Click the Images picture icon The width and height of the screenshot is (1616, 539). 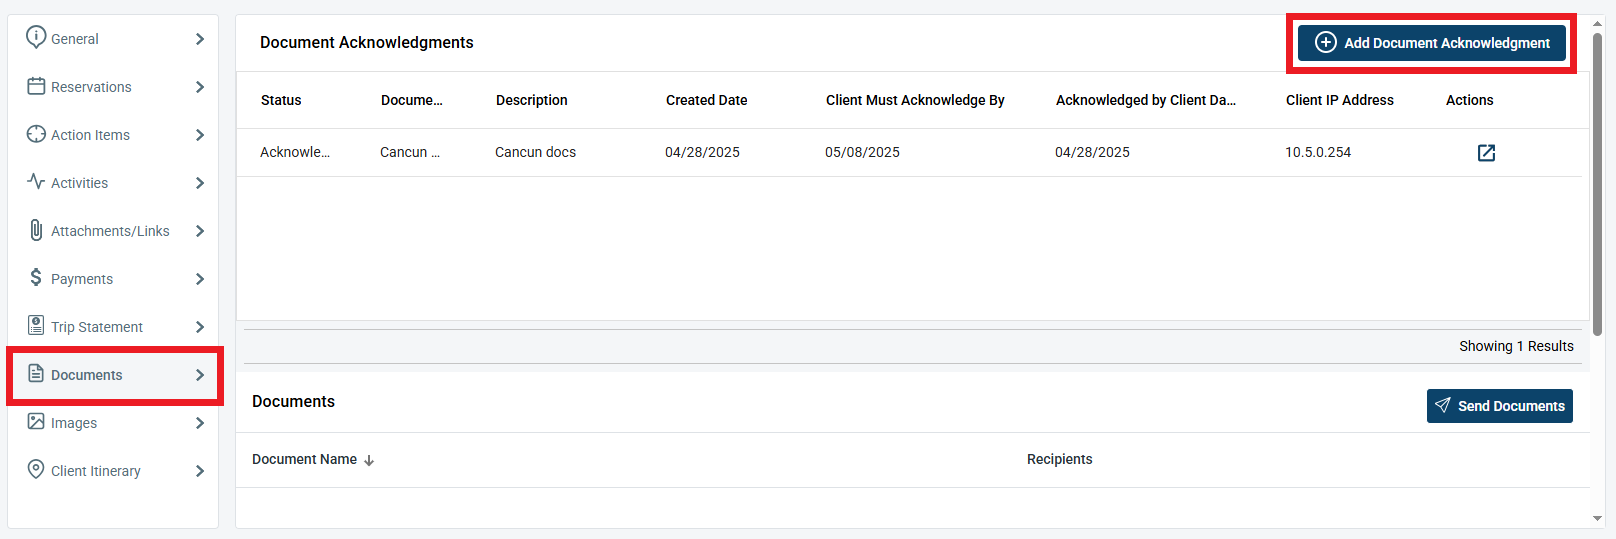pyautogui.click(x=36, y=421)
